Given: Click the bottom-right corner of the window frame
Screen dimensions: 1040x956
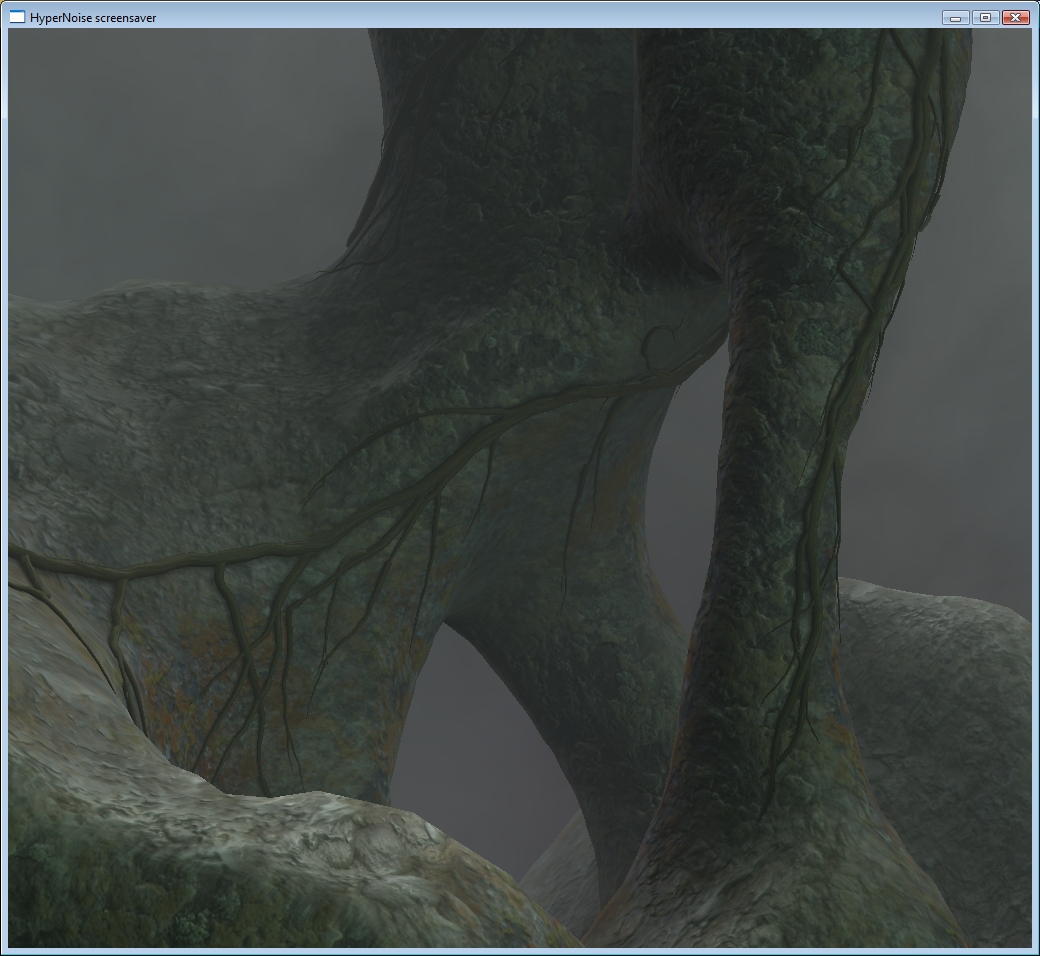Looking at the screenshot, I should [x=1034, y=950].
